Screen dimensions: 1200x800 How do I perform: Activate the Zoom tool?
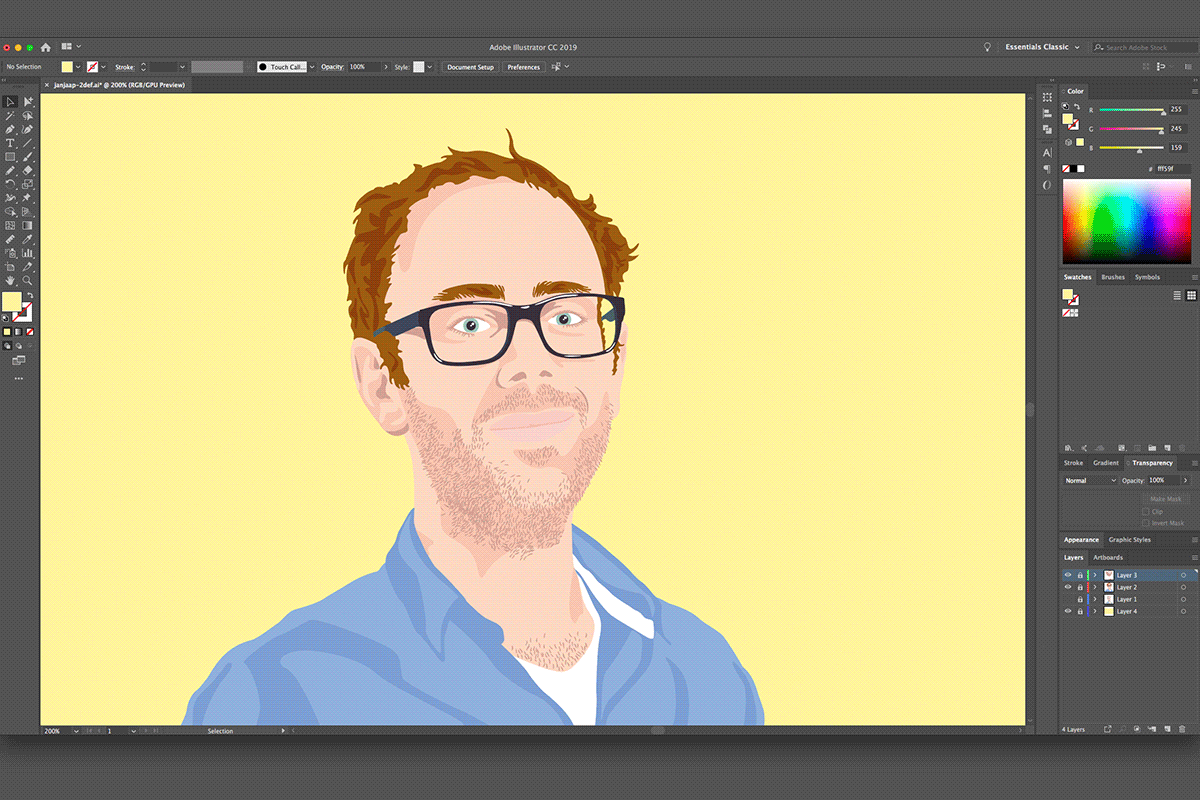pyautogui.click(x=28, y=281)
